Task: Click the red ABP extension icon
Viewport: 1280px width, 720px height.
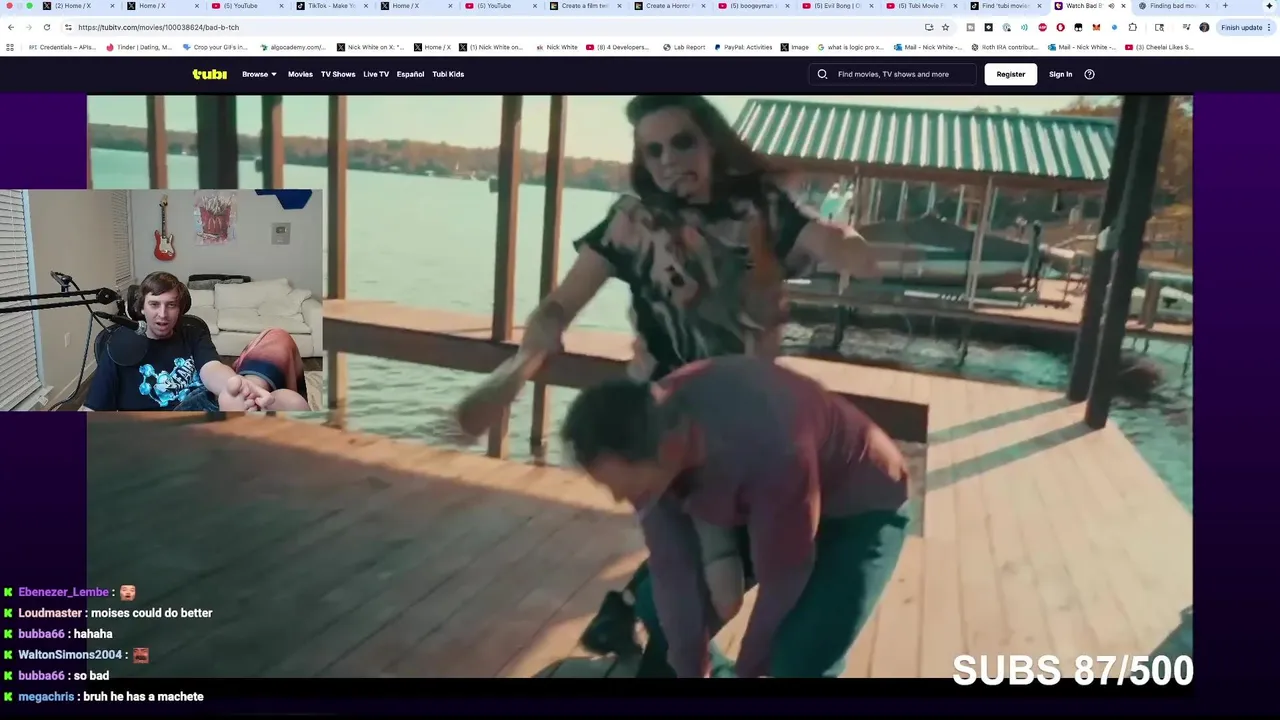Action: click(x=1042, y=27)
